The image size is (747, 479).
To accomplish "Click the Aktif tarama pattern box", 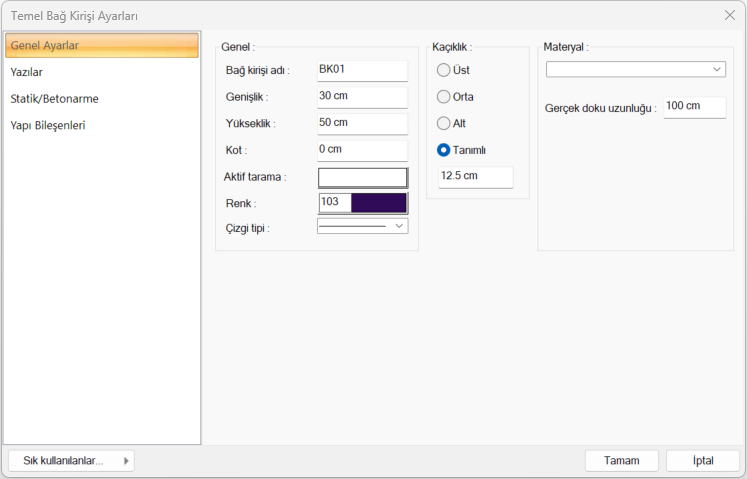I will tap(362, 177).
